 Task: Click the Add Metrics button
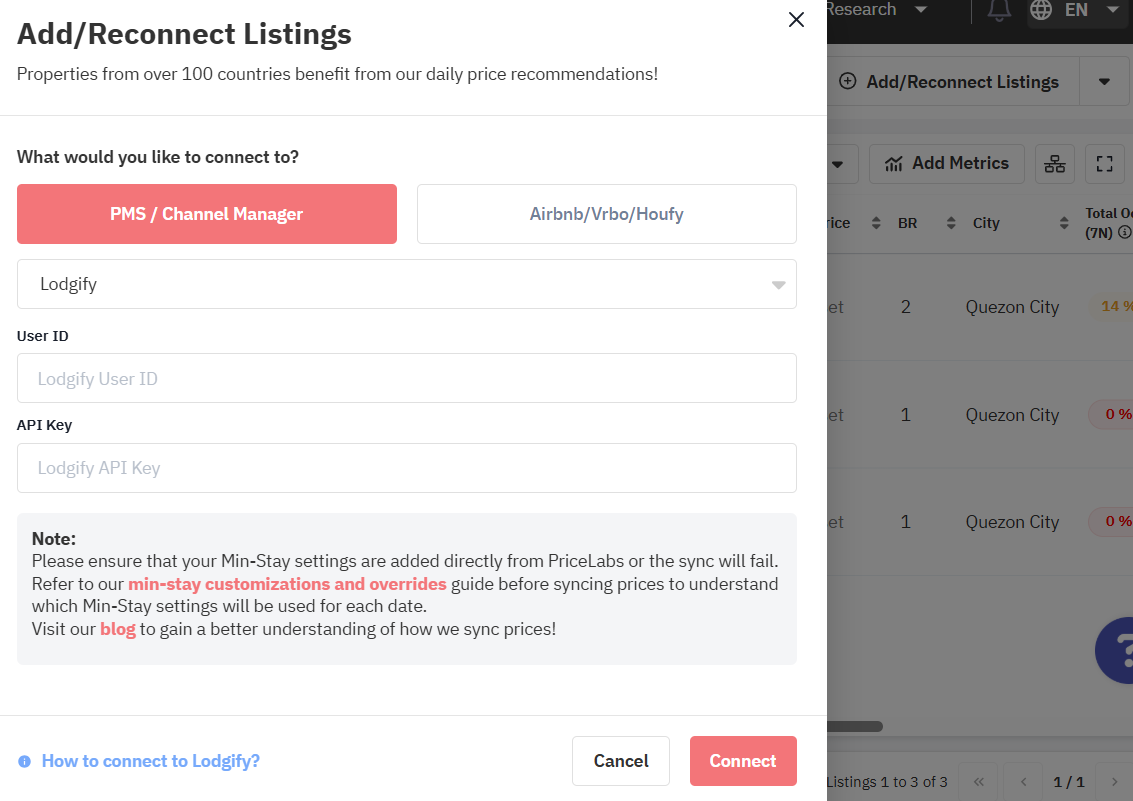(947, 164)
